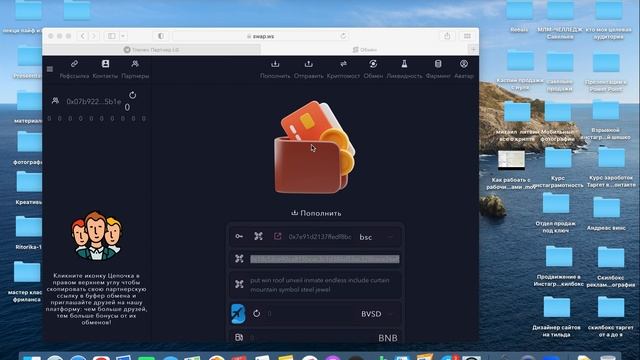Image resolution: width=640 pixels, height=360 pixels.
Task: Click the three people partners illustration
Action: pos(96,236)
